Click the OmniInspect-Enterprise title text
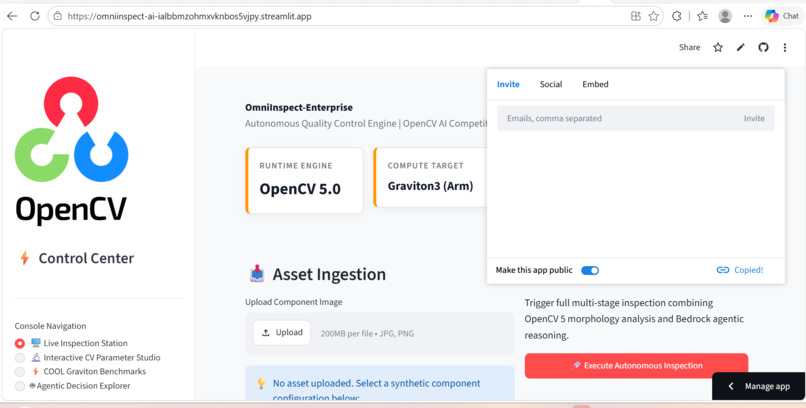Screen dimensions: 806x408 (x=299, y=107)
